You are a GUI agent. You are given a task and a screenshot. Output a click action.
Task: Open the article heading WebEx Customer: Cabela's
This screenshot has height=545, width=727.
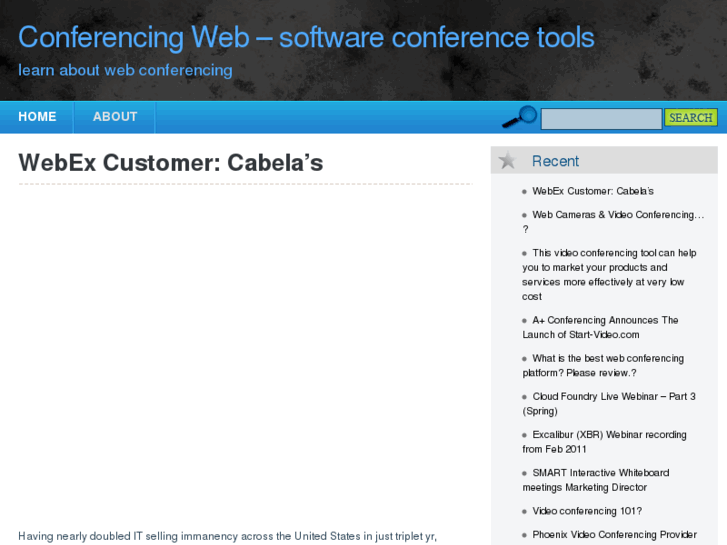[171, 163]
